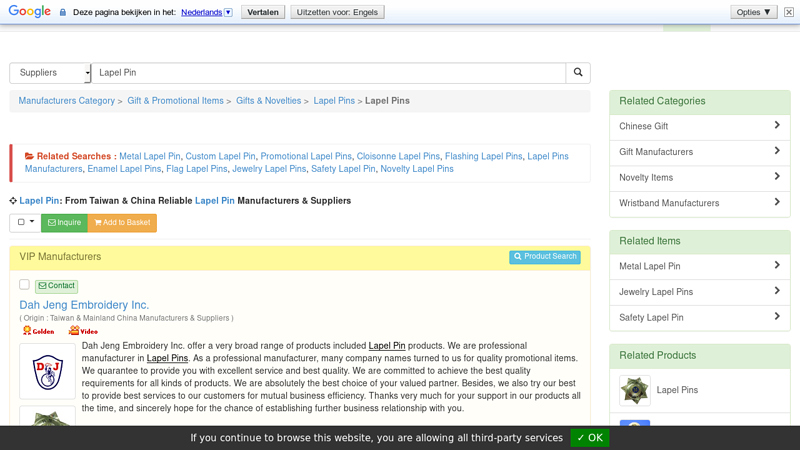Screen dimensions: 800x450
Task: Open Cloisonne Lapel Pins related search
Action: point(398,156)
